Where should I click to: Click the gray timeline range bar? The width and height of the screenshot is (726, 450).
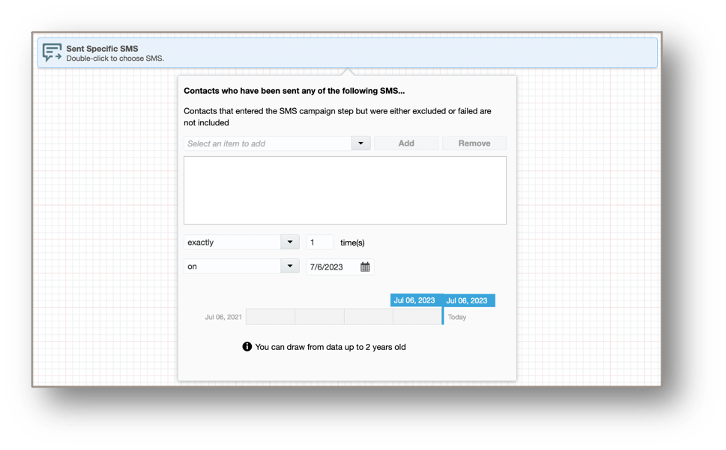(x=344, y=317)
